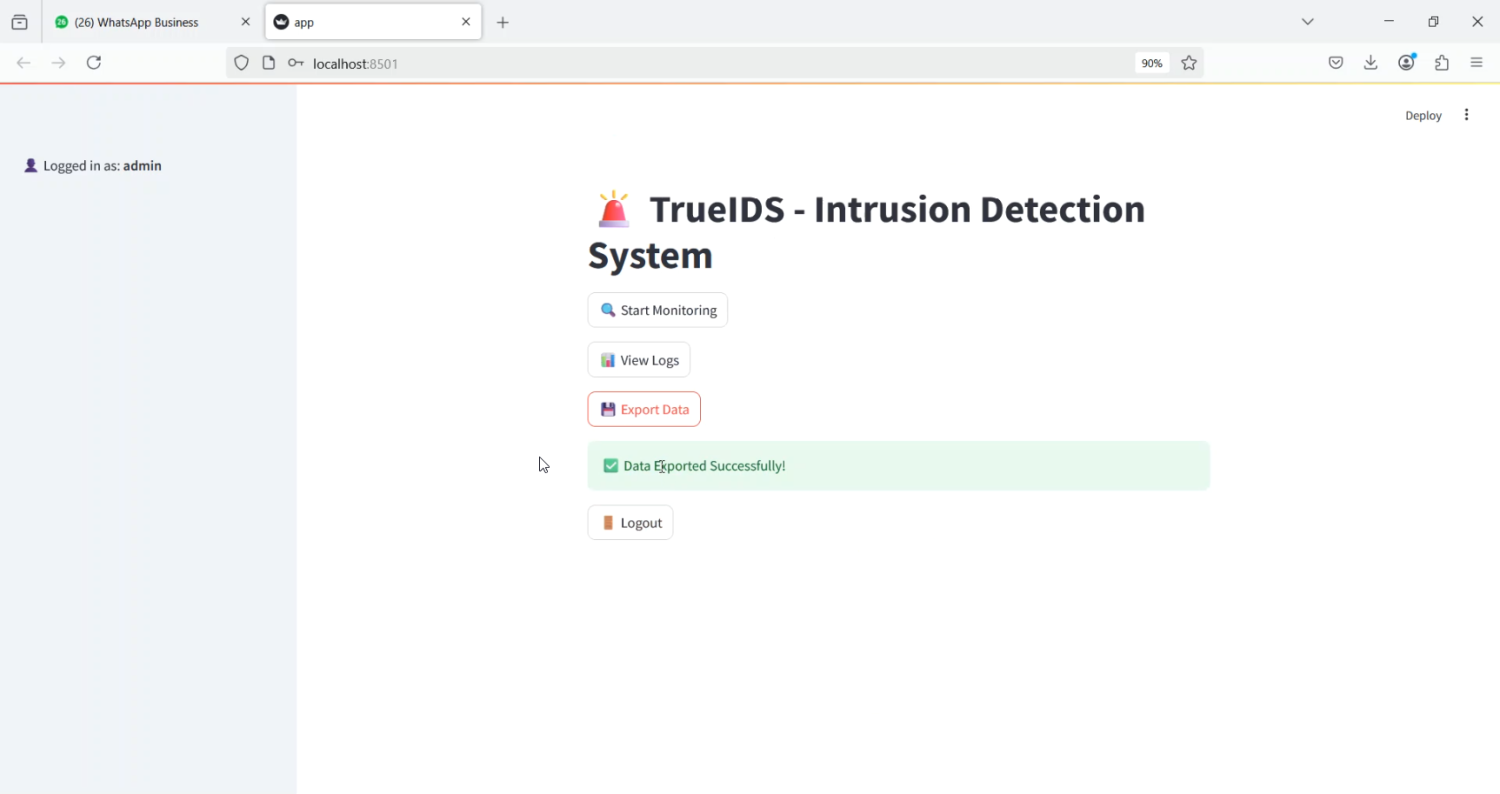This screenshot has height=794, width=1500.
Task: Log out of TrueIDS
Action: coord(630,523)
